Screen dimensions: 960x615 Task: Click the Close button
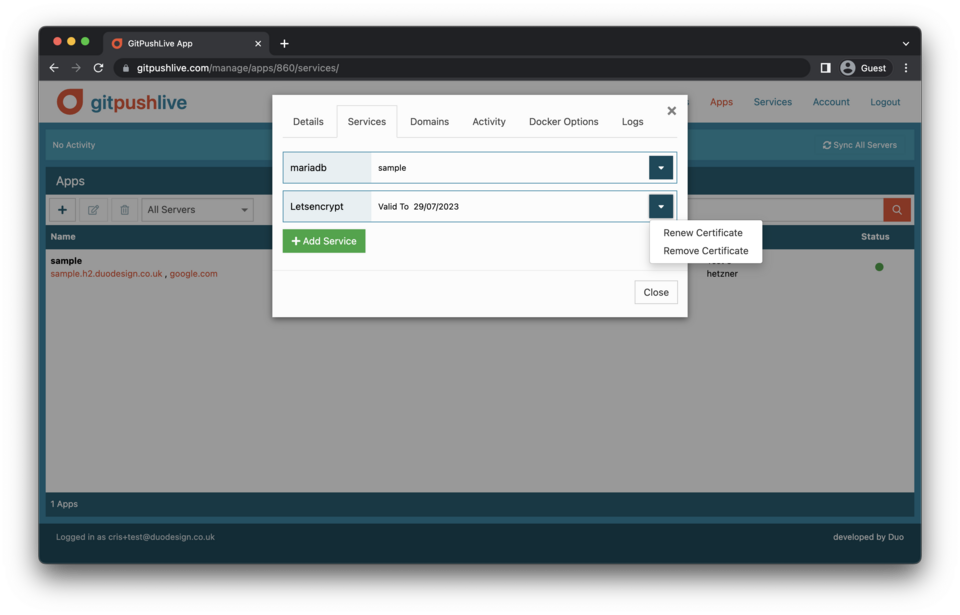656,292
